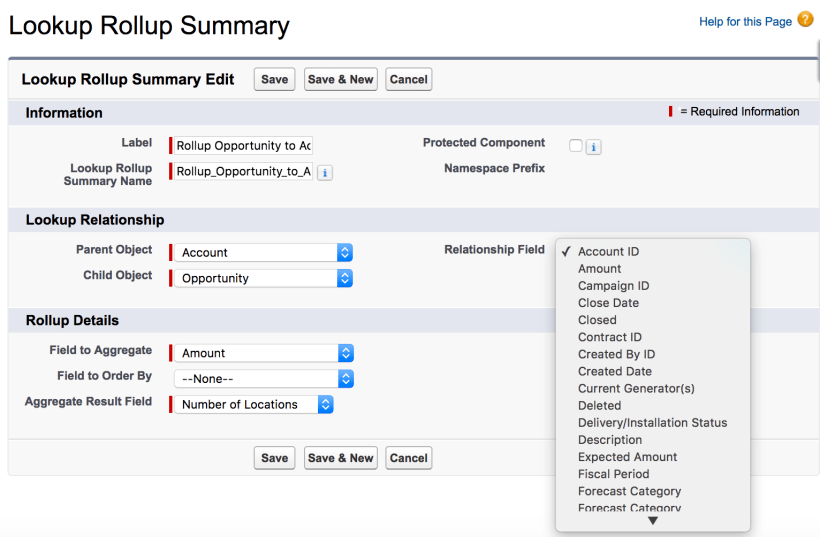This screenshot has width=820, height=537.
Task: Select the checked Account ID option
Action: (608, 252)
